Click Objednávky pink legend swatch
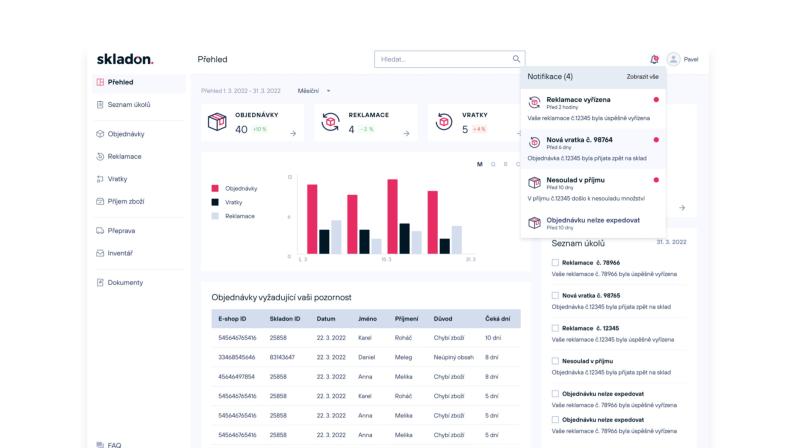796x448 pixels. [215, 188]
